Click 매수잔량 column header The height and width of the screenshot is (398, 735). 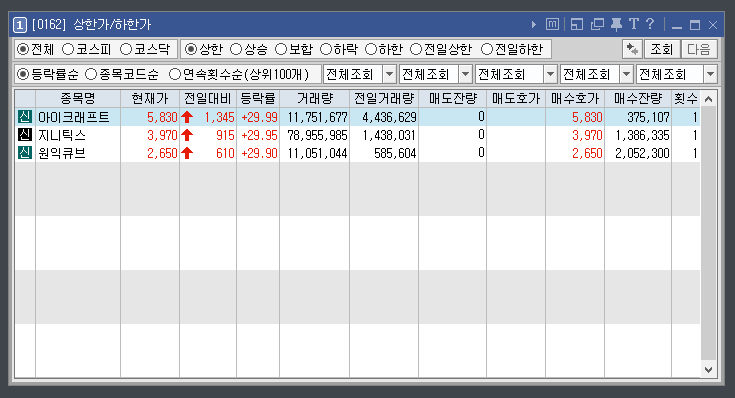click(x=638, y=98)
